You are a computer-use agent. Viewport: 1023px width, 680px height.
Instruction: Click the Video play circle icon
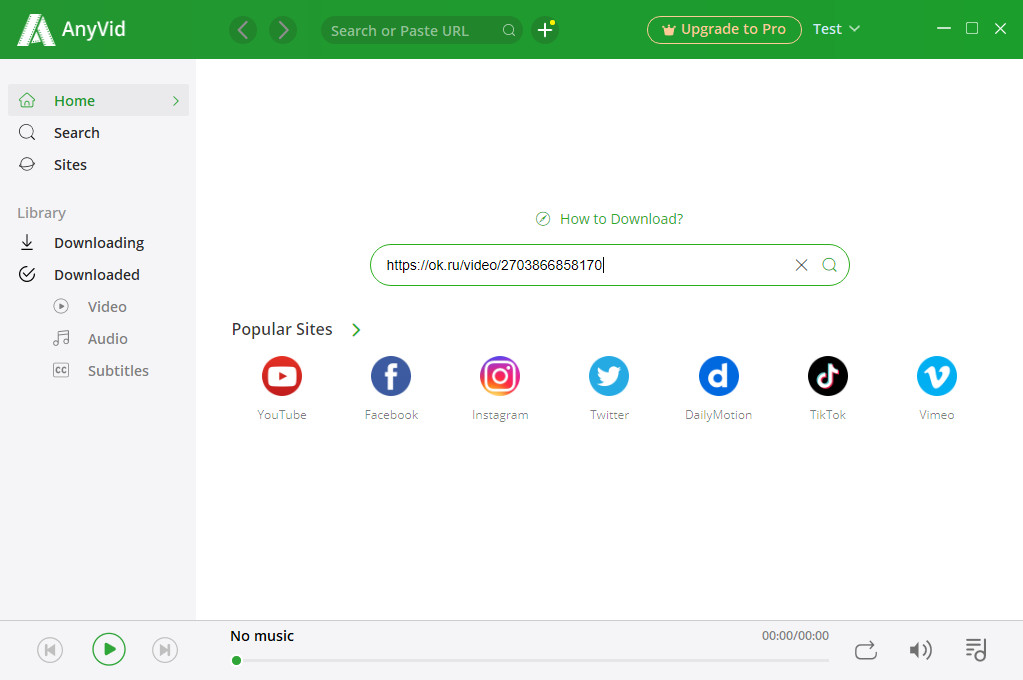[x=61, y=306]
